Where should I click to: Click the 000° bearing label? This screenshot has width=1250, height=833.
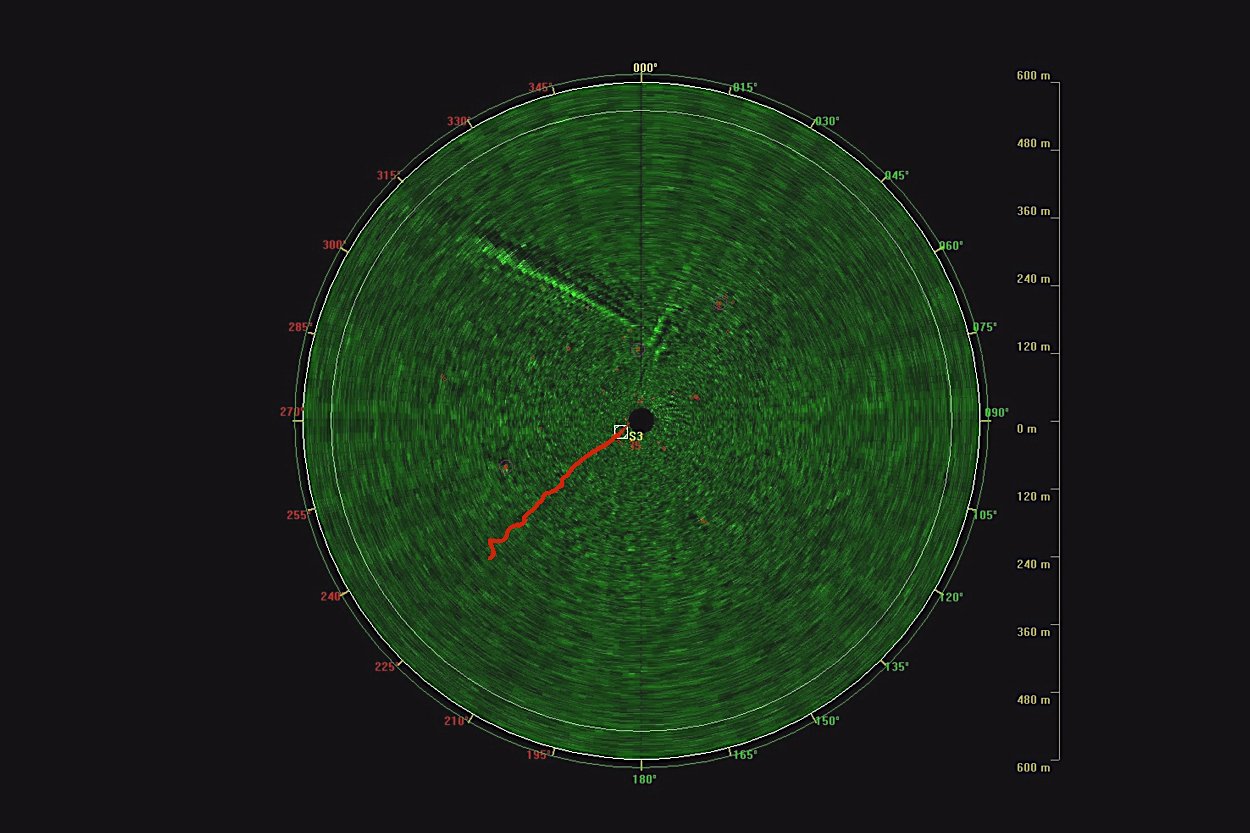tap(645, 68)
